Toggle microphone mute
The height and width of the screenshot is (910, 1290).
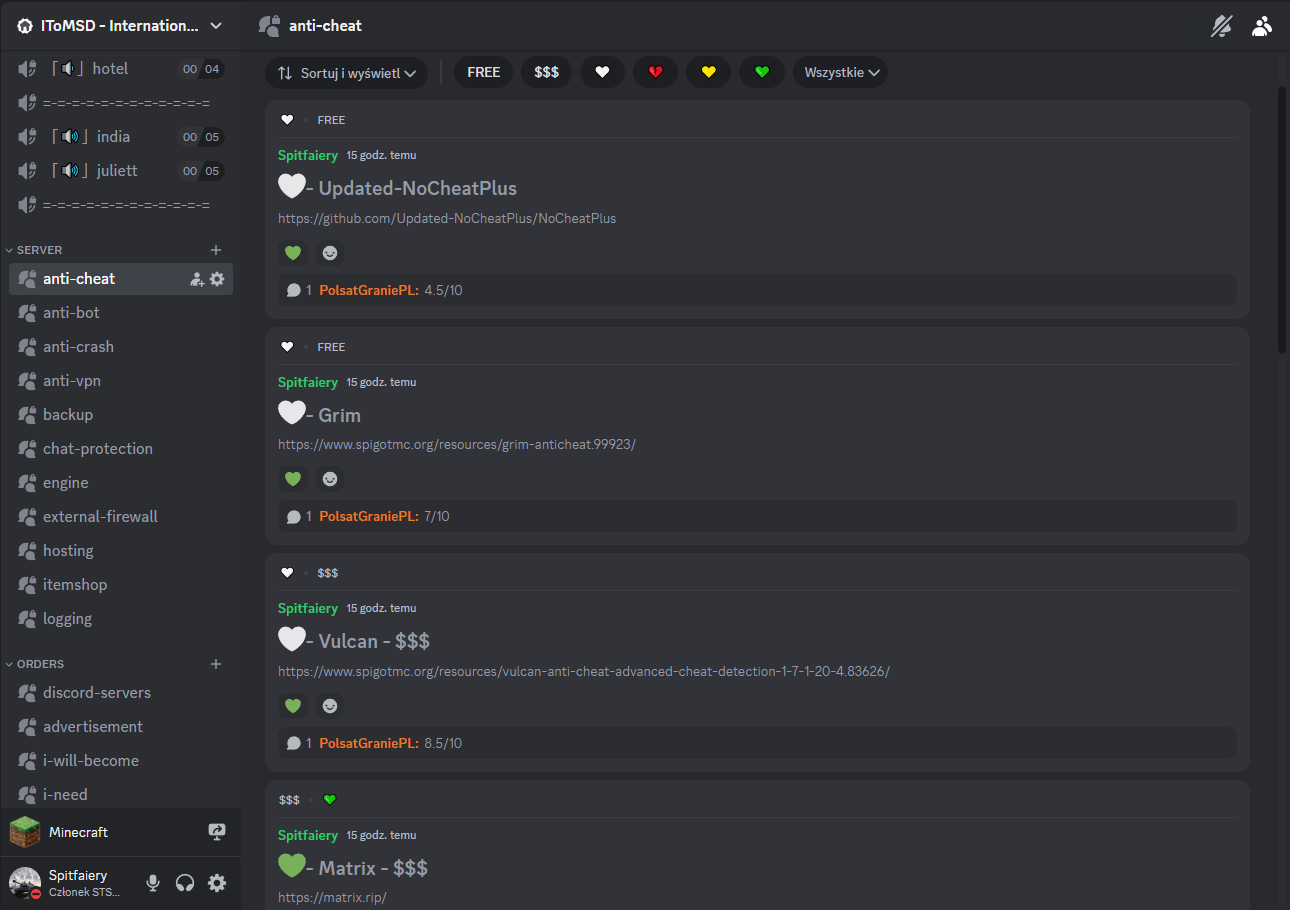pos(153,883)
